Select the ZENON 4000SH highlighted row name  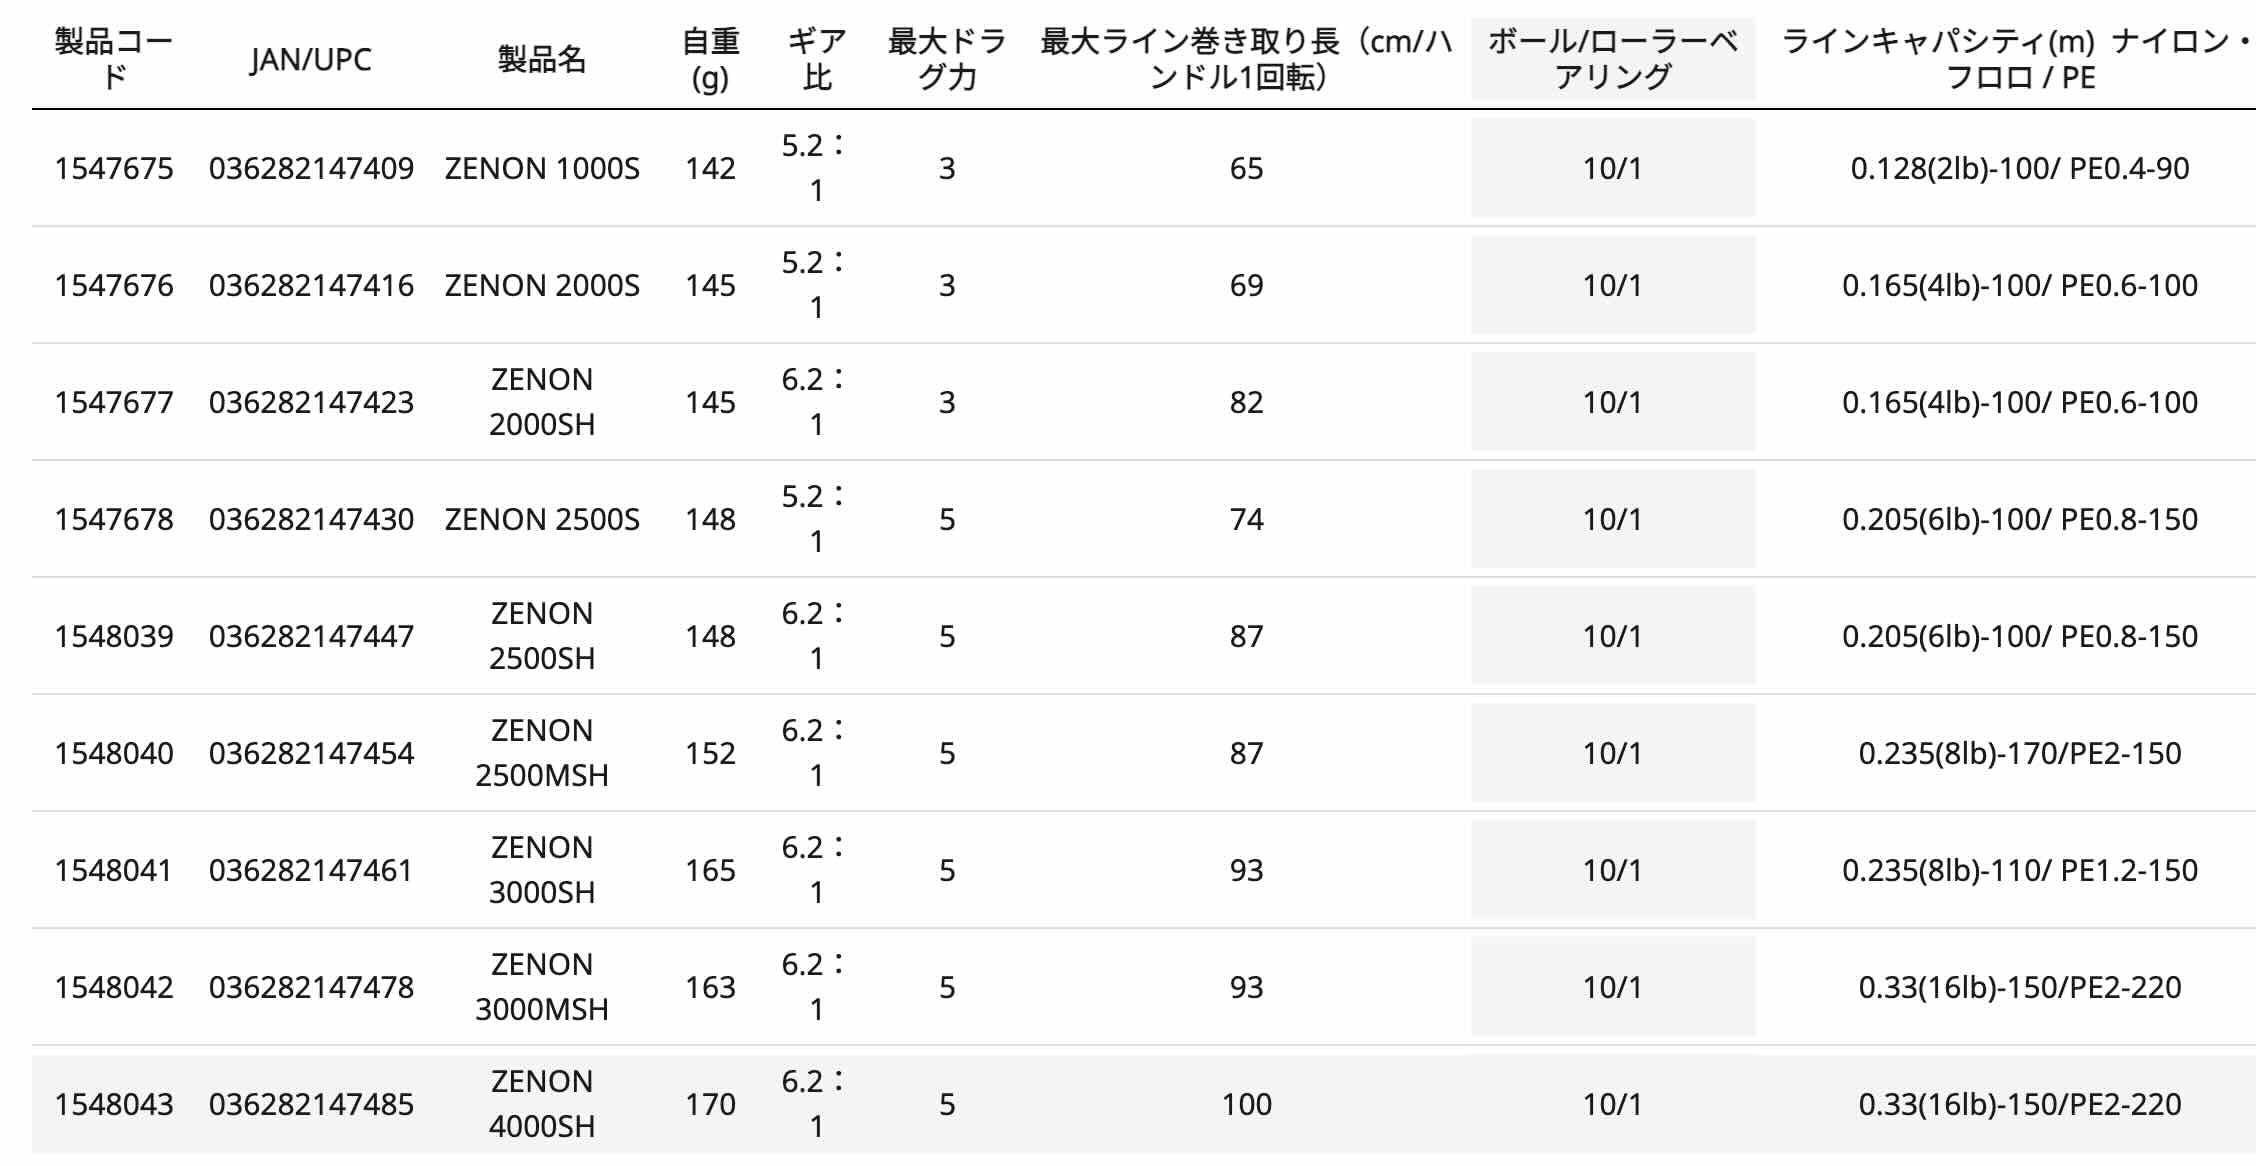pos(541,1104)
